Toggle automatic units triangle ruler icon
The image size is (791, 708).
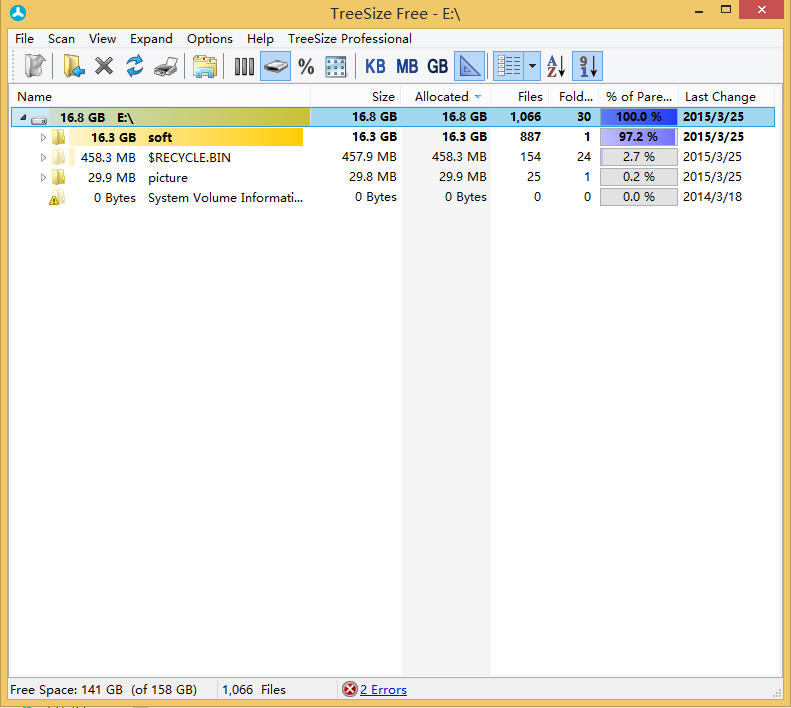(x=470, y=66)
